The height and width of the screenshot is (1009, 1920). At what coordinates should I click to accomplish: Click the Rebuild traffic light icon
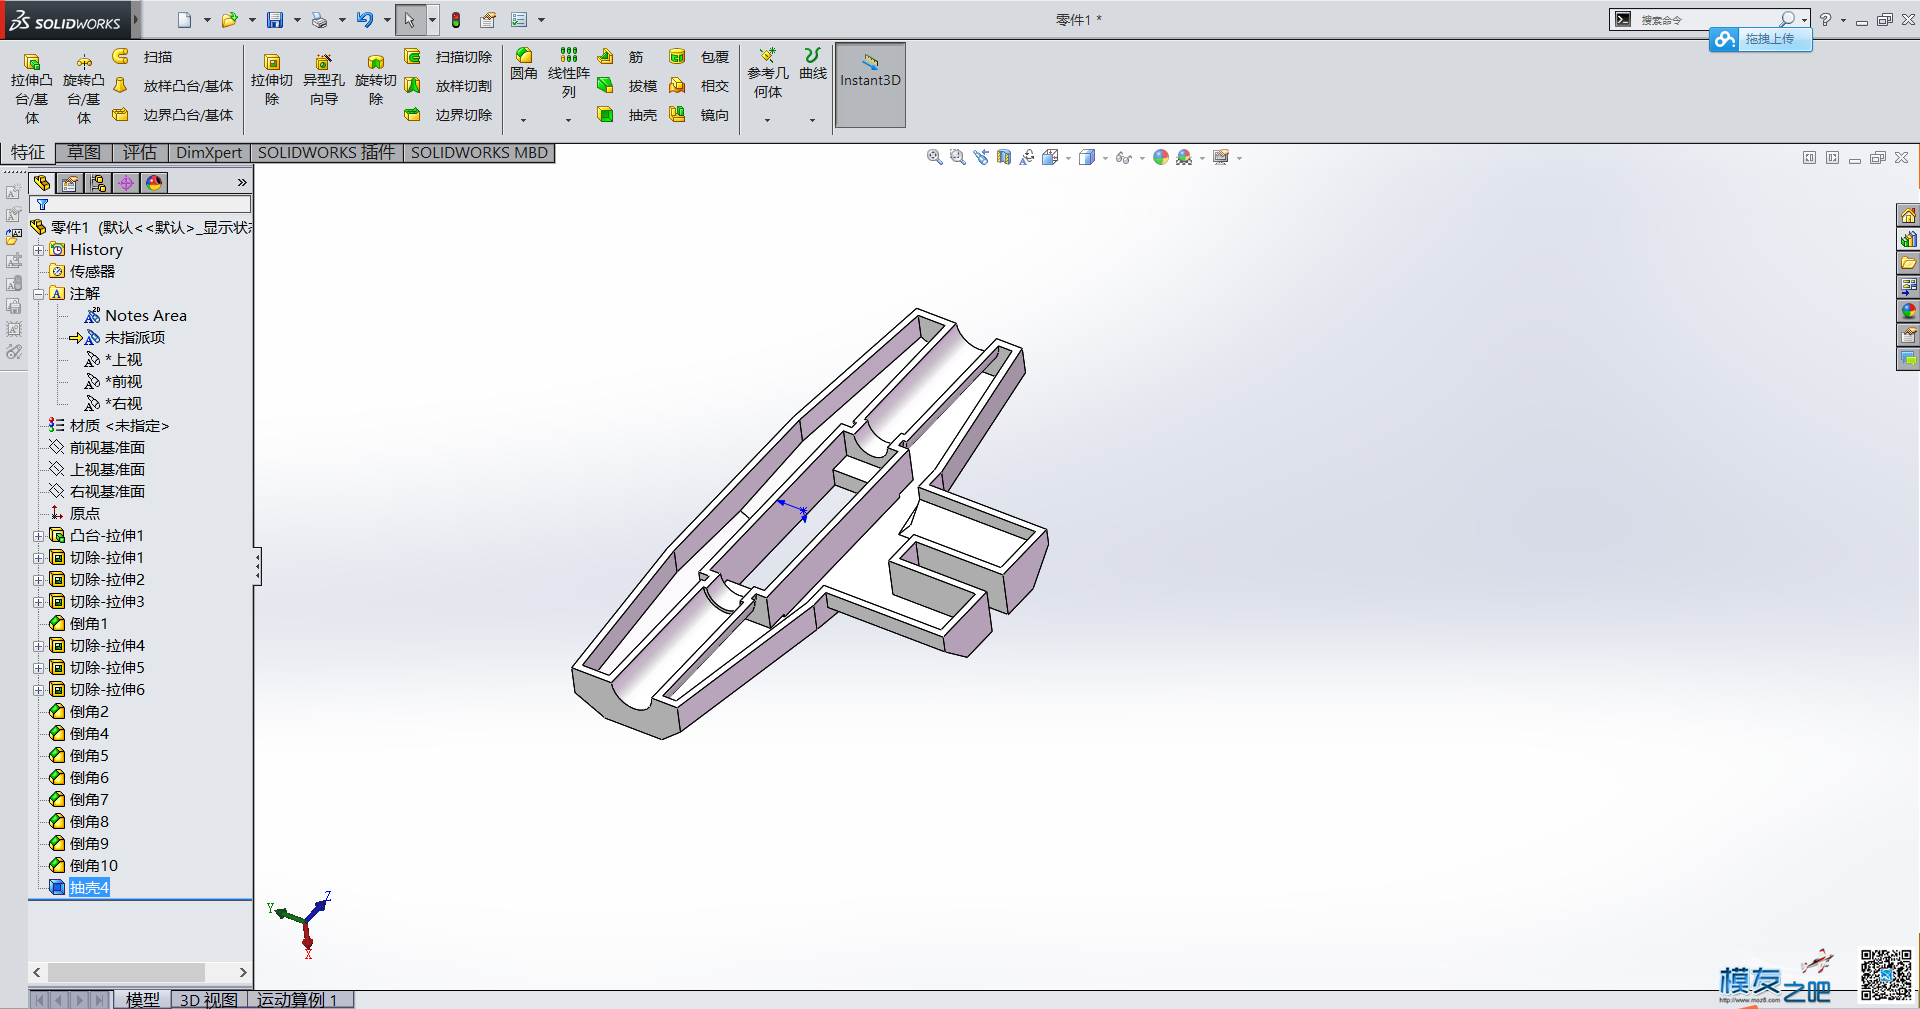tap(456, 20)
